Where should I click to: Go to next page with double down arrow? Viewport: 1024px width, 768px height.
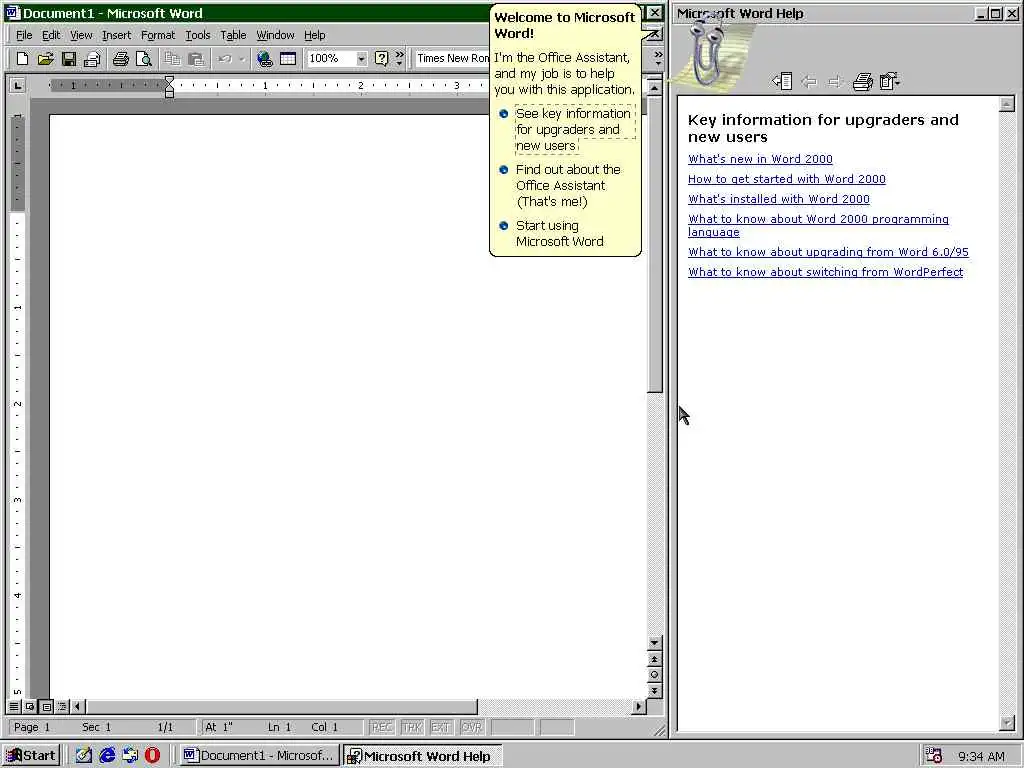click(654, 691)
